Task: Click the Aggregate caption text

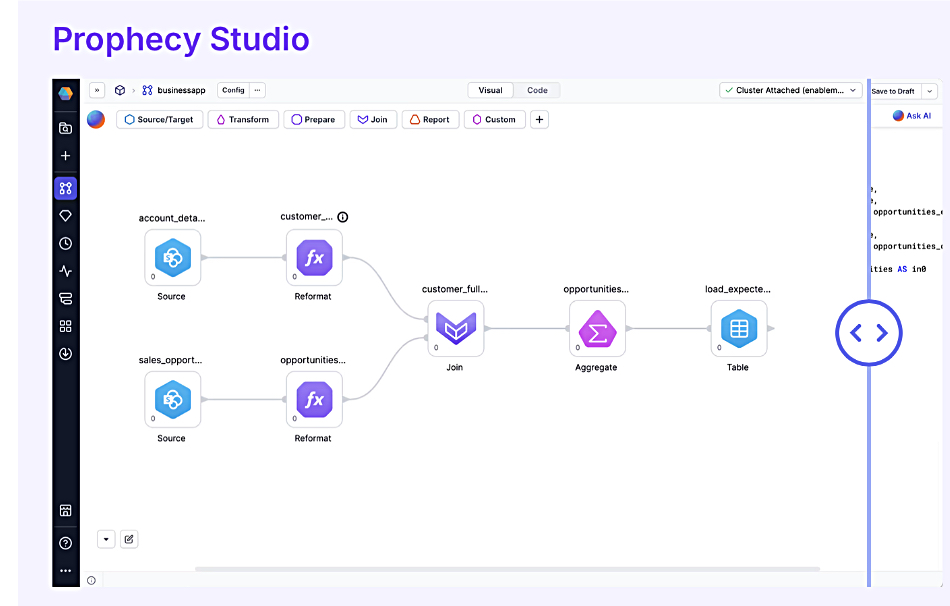Action: (x=596, y=367)
